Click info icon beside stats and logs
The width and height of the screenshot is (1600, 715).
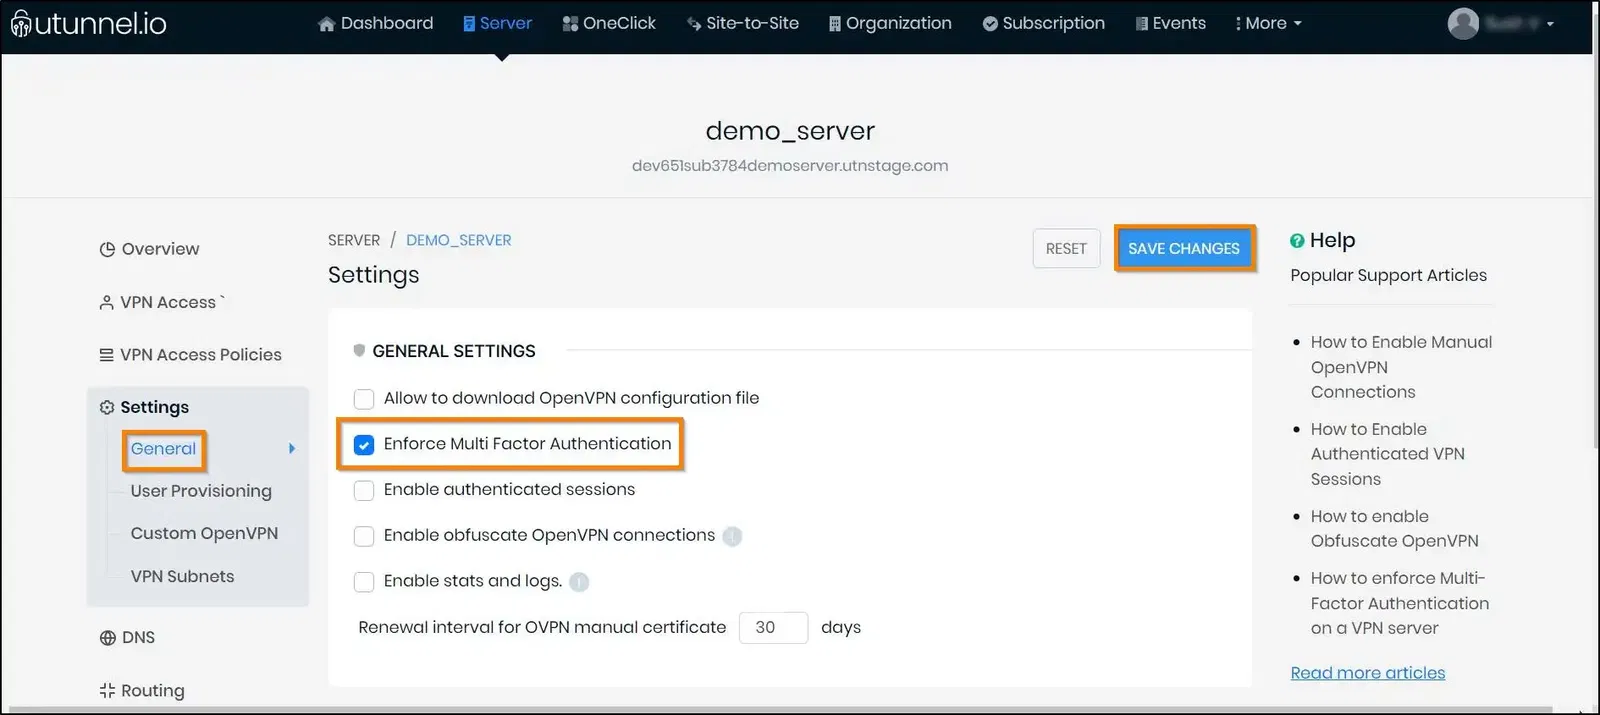[579, 582]
